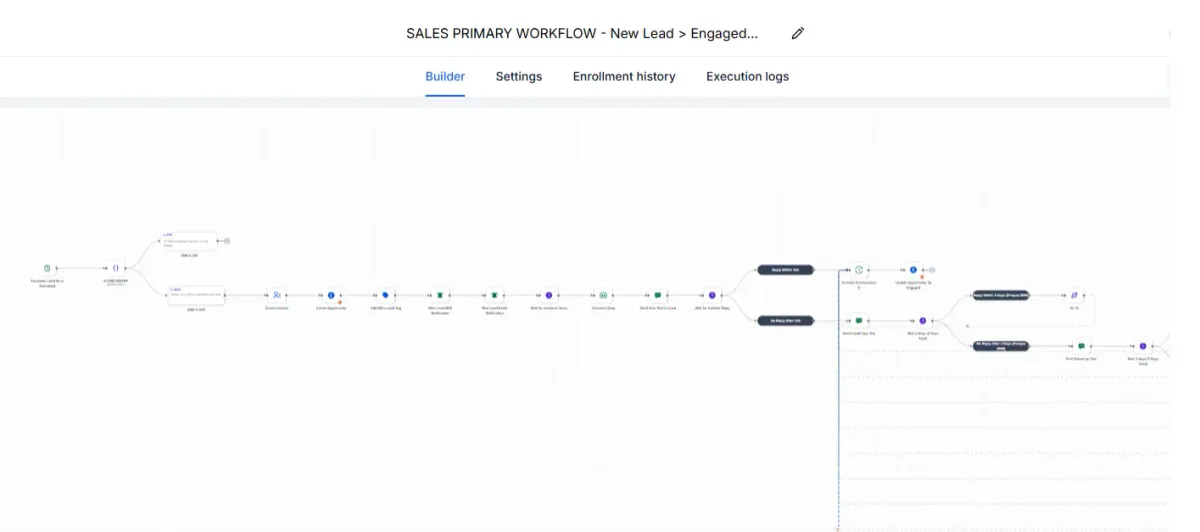The width and height of the screenshot is (1200, 532).
Task: Click the Reply Within 2 Days branch pill
Action: pyautogui.click(x=1001, y=295)
